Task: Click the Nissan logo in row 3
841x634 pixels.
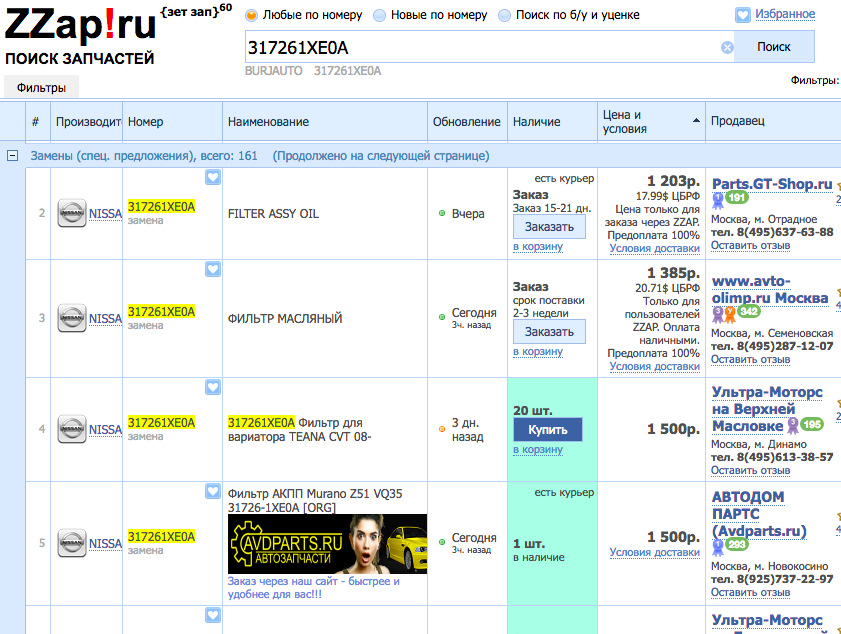Action: (x=72, y=319)
